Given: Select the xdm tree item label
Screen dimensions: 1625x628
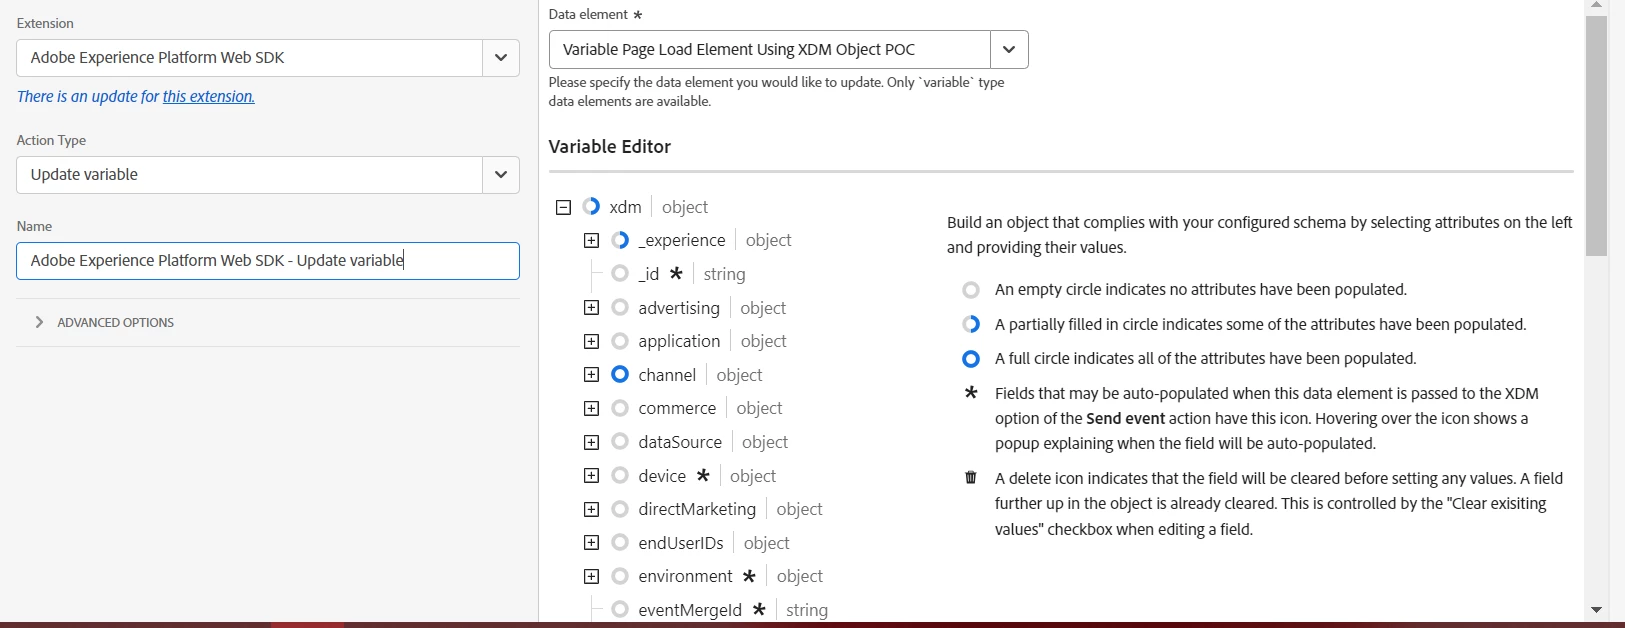Looking at the screenshot, I should point(626,207).
